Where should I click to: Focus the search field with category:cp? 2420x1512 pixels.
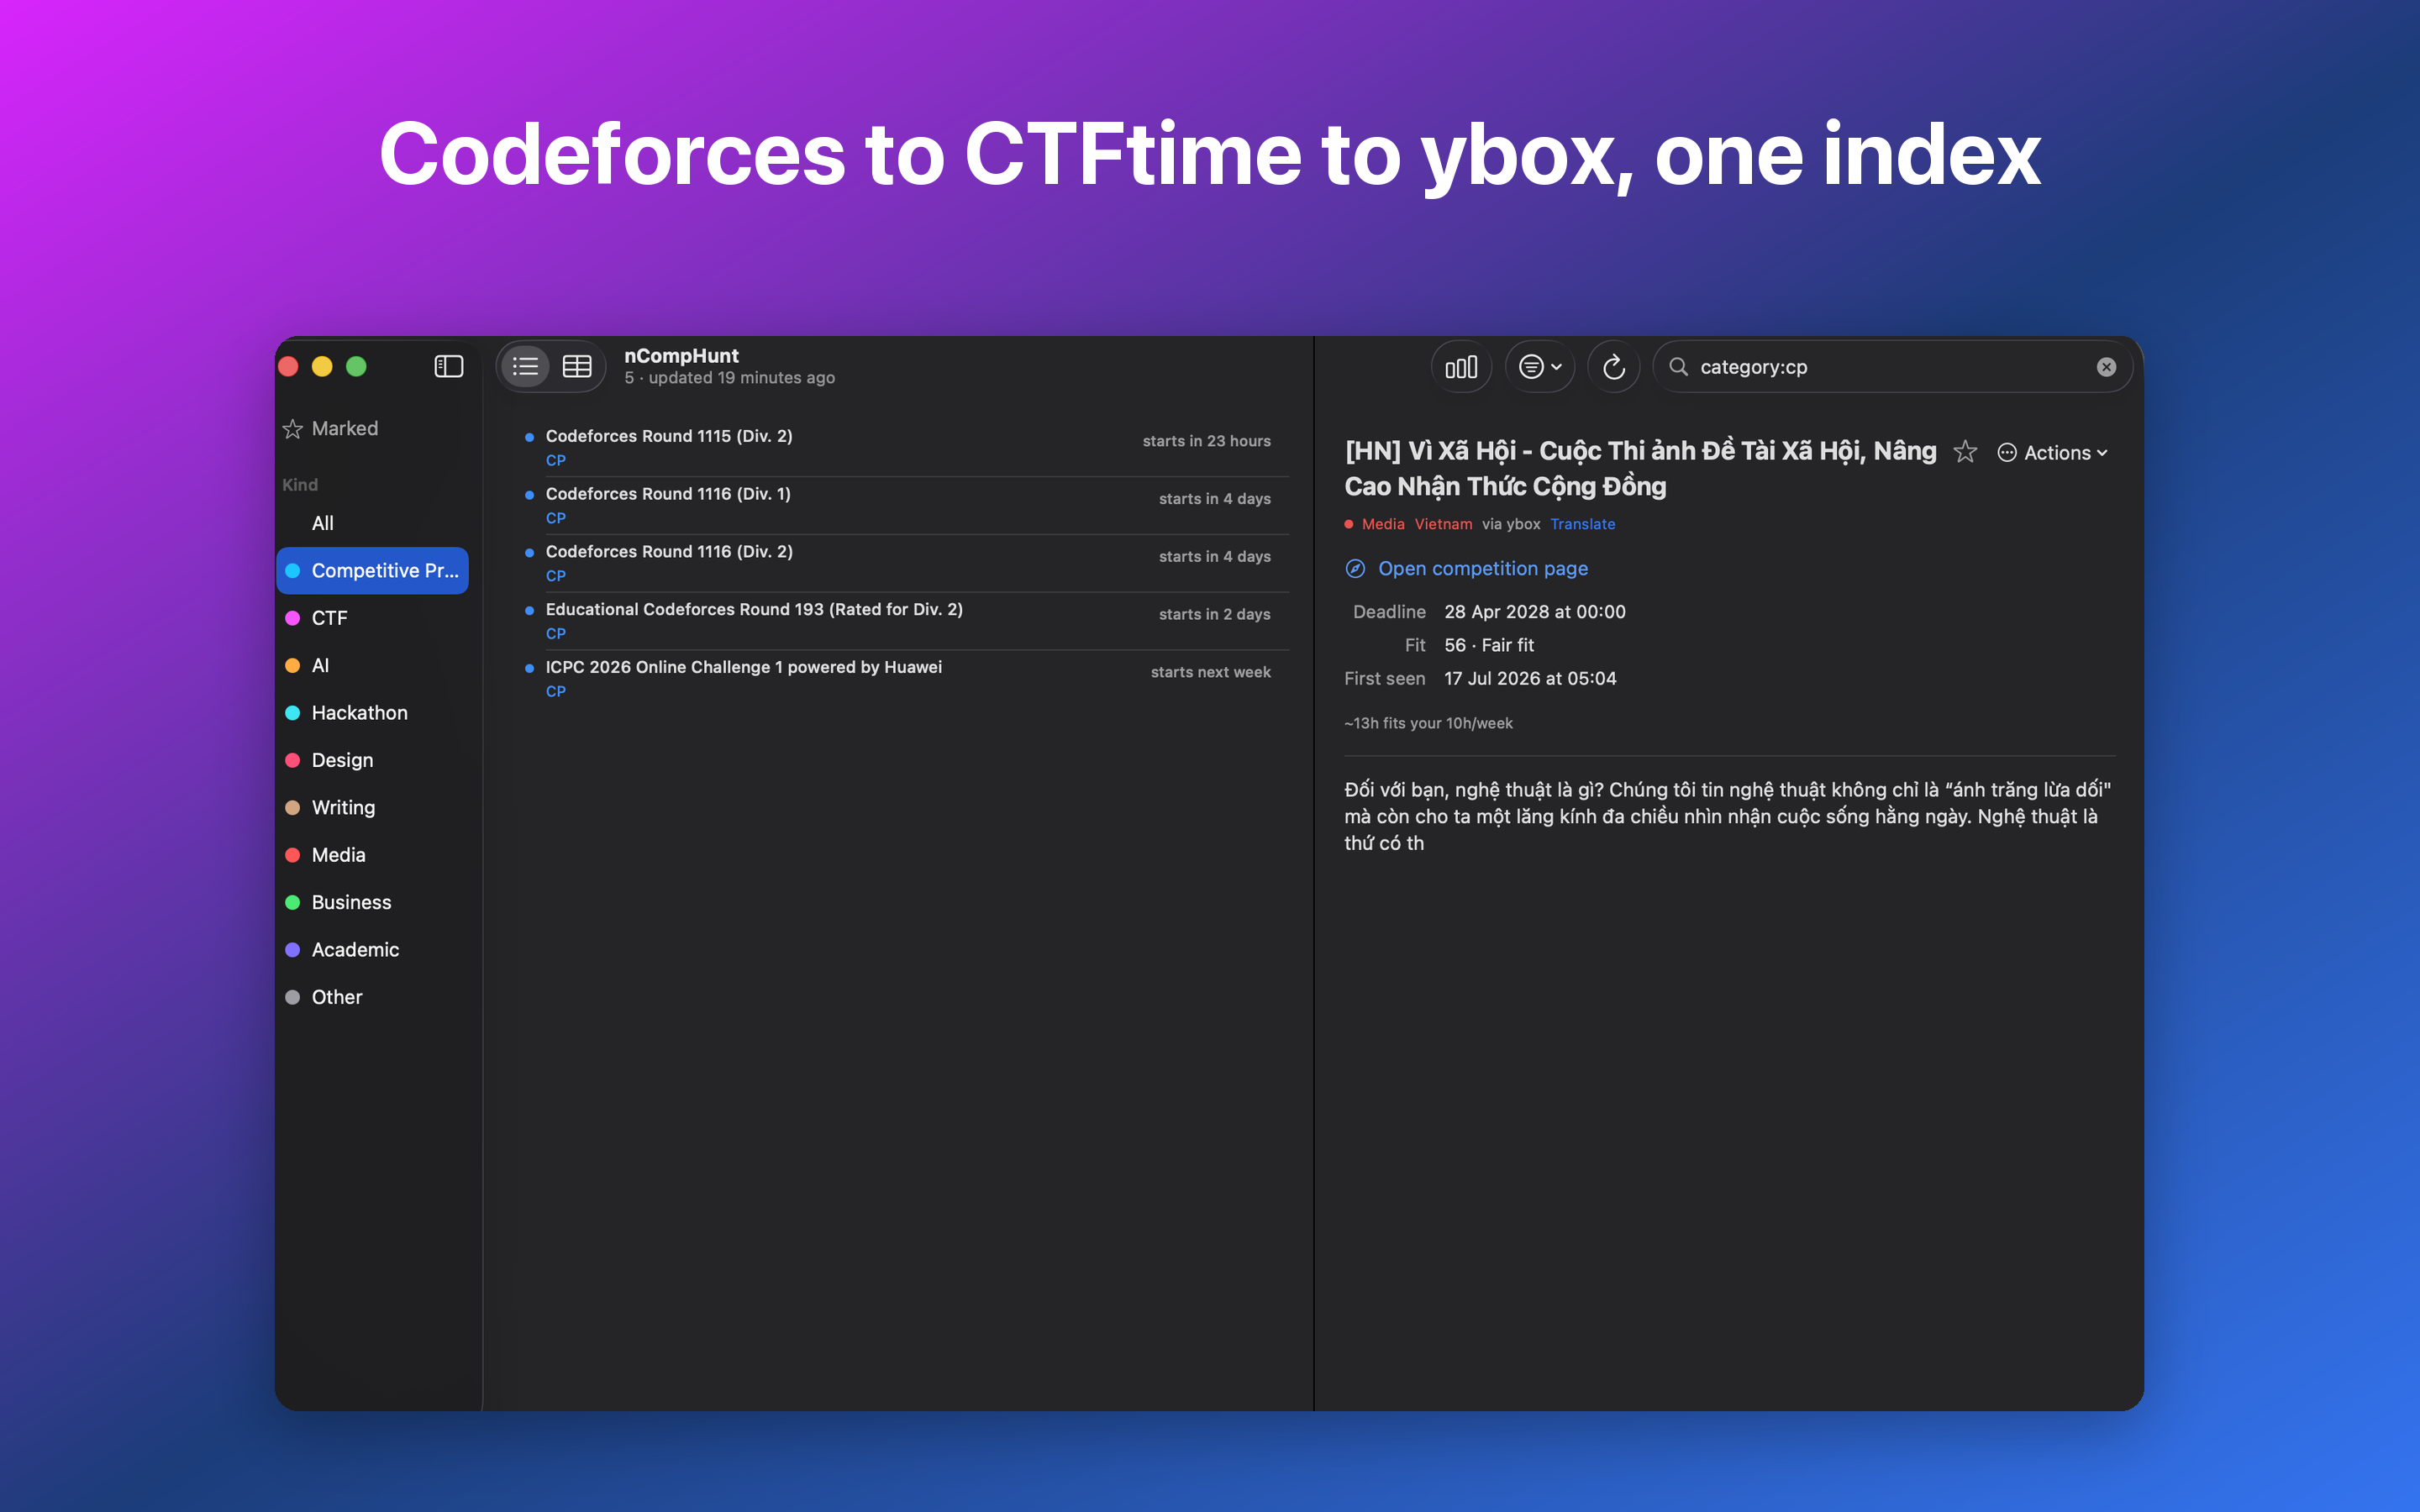click(x=1892, y=367)
